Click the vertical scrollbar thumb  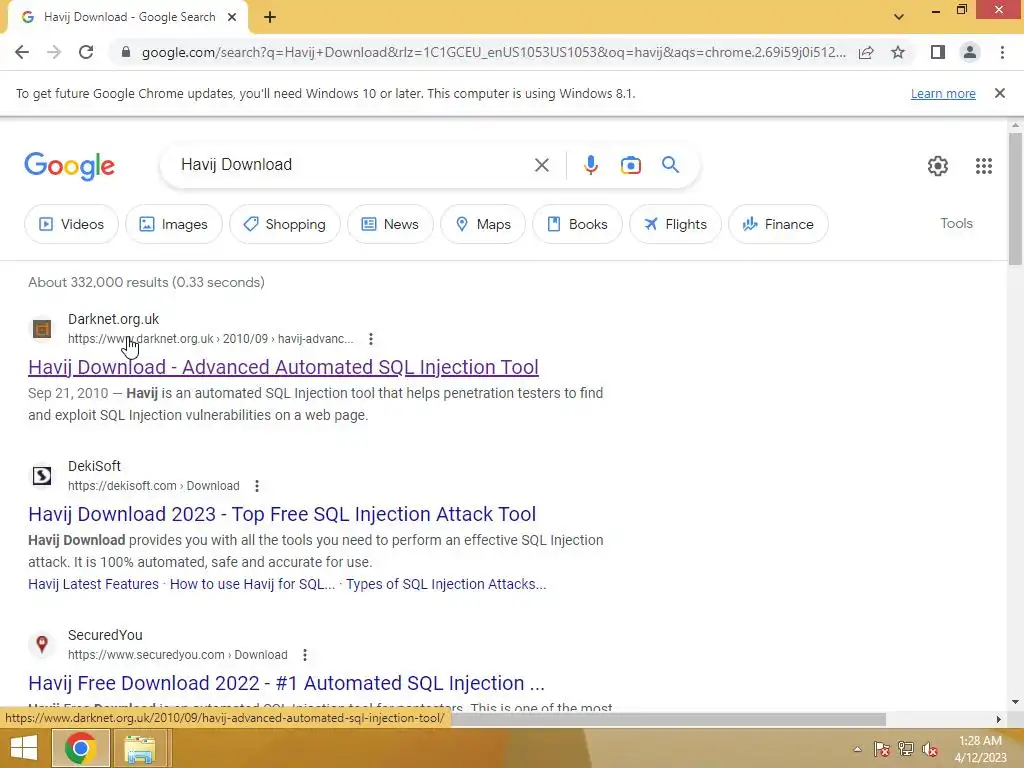pos(1015,199)
